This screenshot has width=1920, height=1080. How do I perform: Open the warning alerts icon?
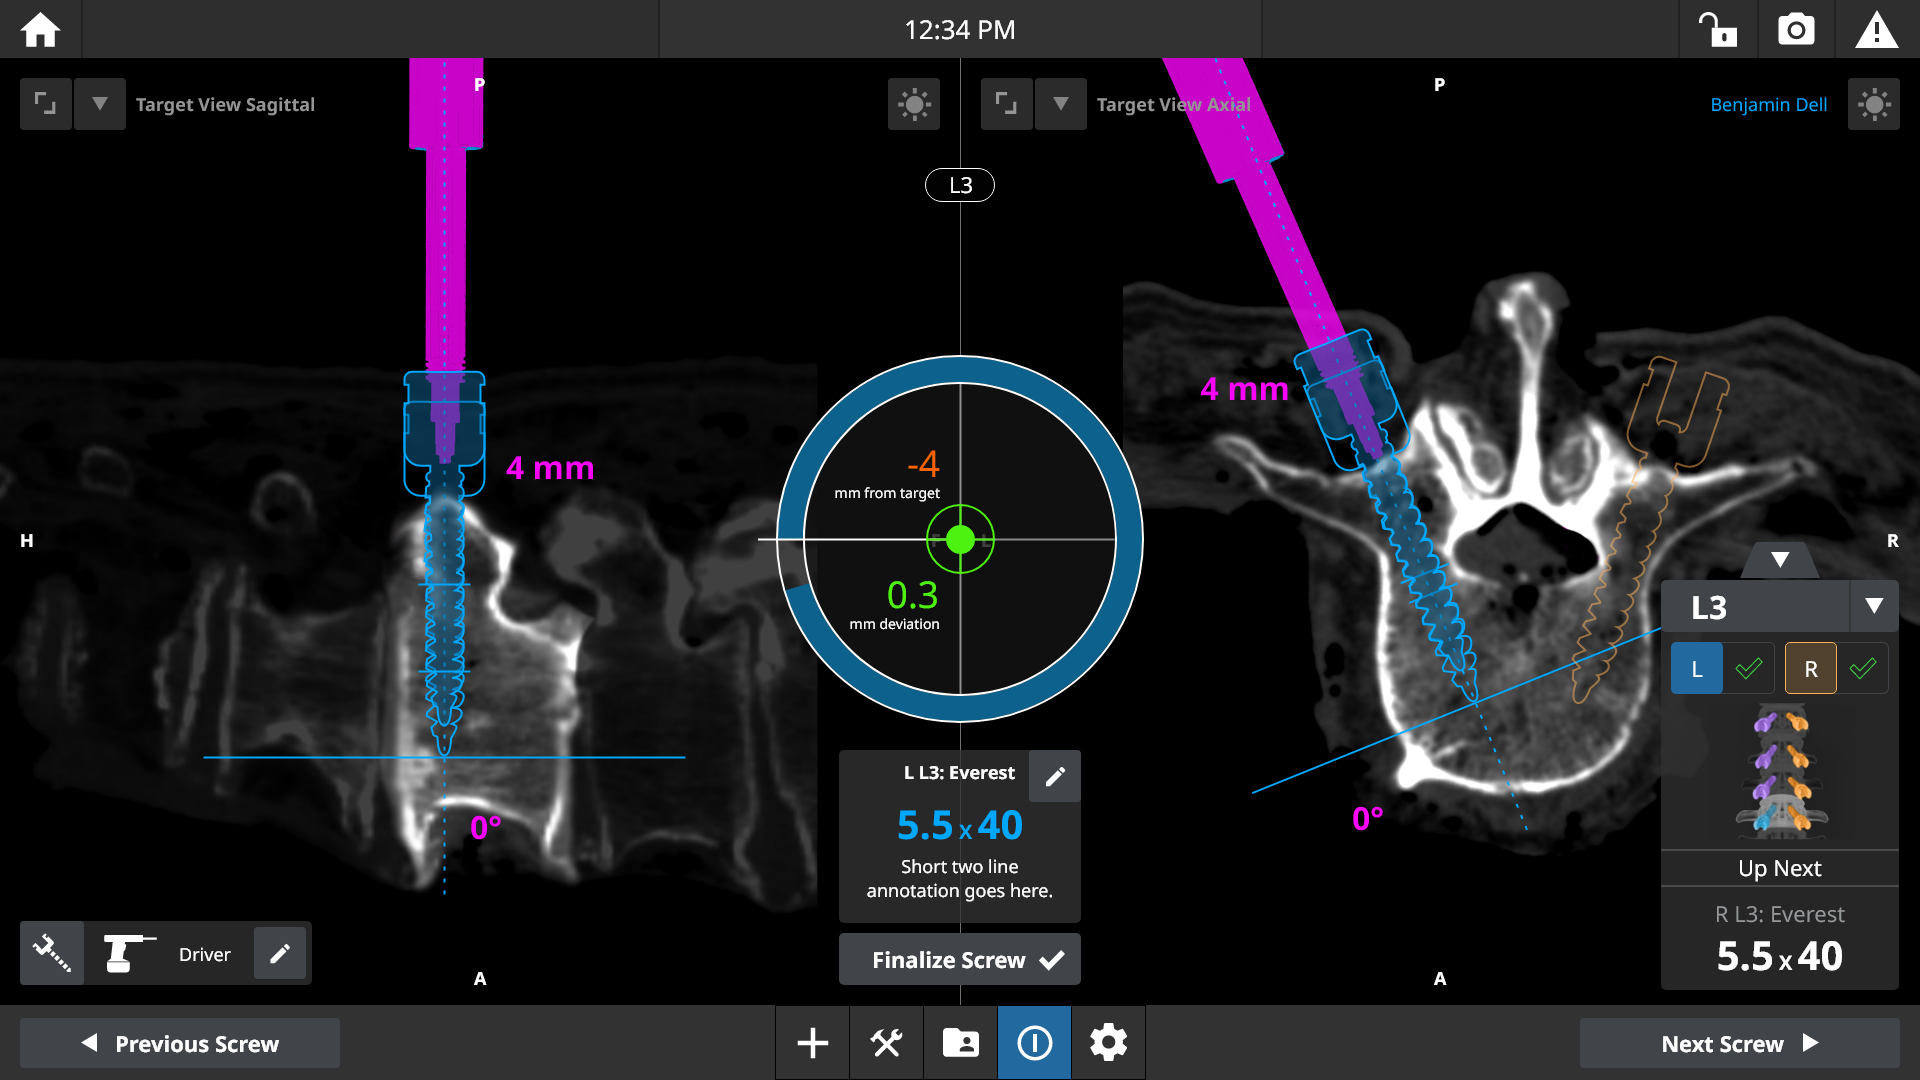[1877, 29]
